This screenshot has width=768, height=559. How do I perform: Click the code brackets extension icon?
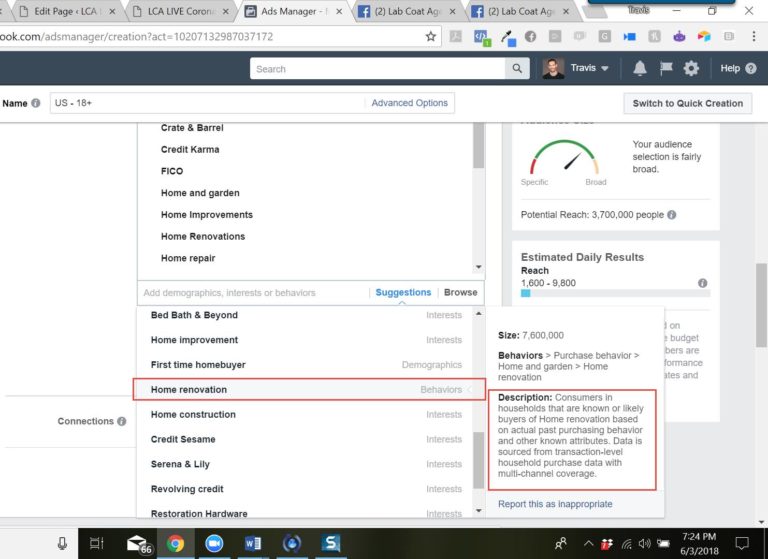click(x=481, y=37)
